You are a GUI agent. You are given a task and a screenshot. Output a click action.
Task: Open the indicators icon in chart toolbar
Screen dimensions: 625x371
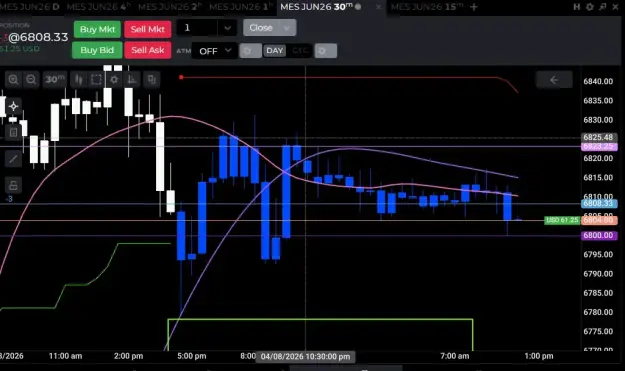click(x=132, y=80)
